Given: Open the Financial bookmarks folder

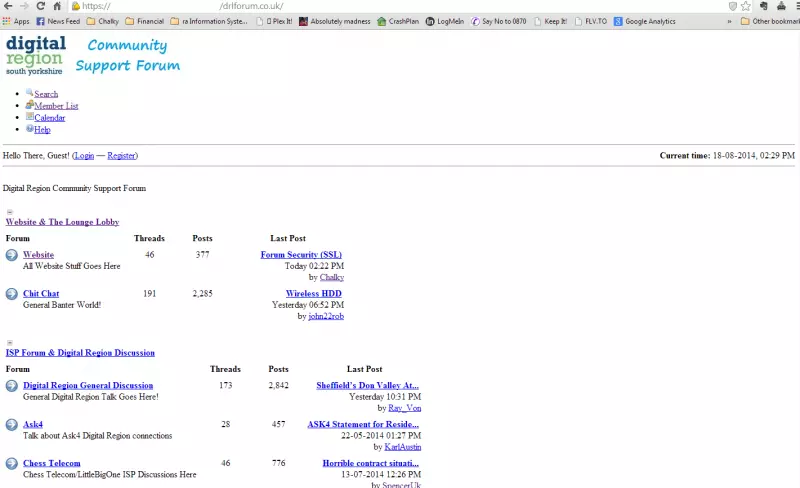Looking at the screenshot, I should coord(145,21).
